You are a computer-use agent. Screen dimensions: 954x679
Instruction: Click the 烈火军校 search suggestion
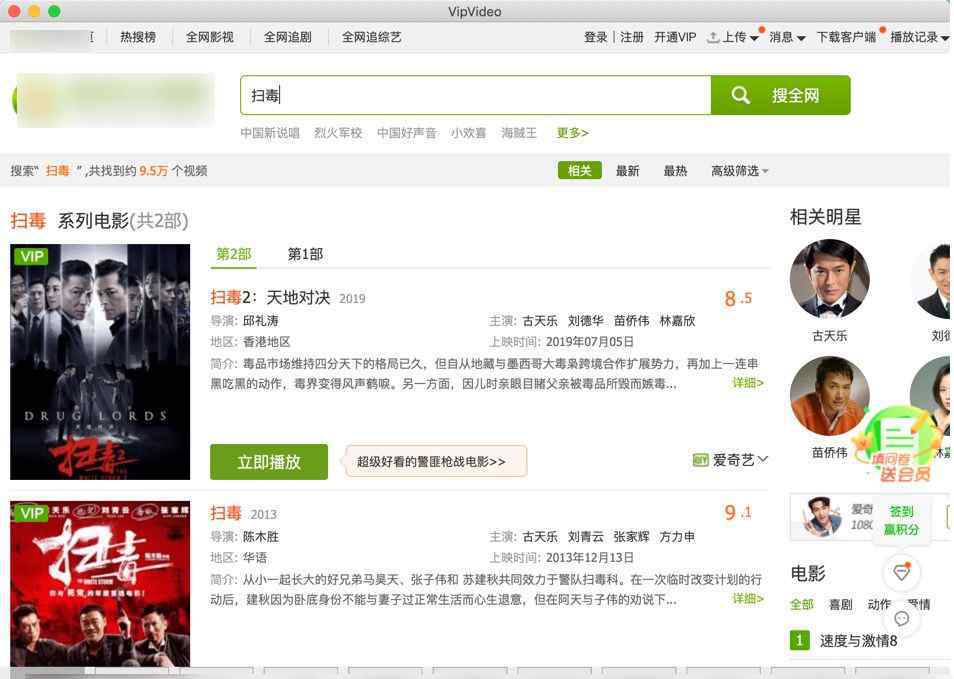338,133
